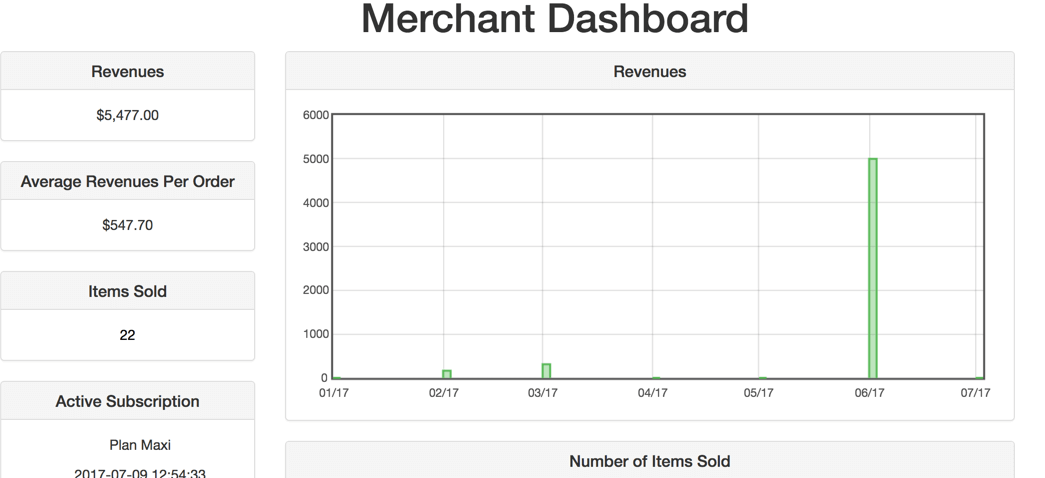
Task: Open the Active Subscription card heading
Action: pyautogui.click(x=127, y=402)
